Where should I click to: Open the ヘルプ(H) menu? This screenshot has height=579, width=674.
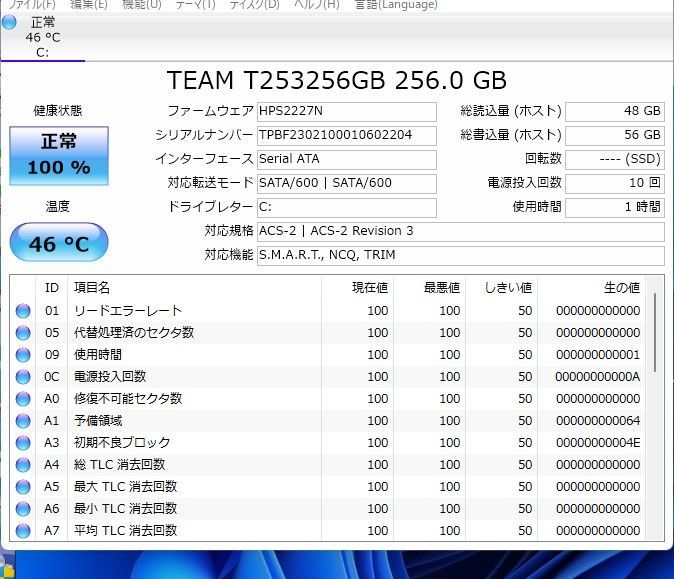click(x=317, y=5)
